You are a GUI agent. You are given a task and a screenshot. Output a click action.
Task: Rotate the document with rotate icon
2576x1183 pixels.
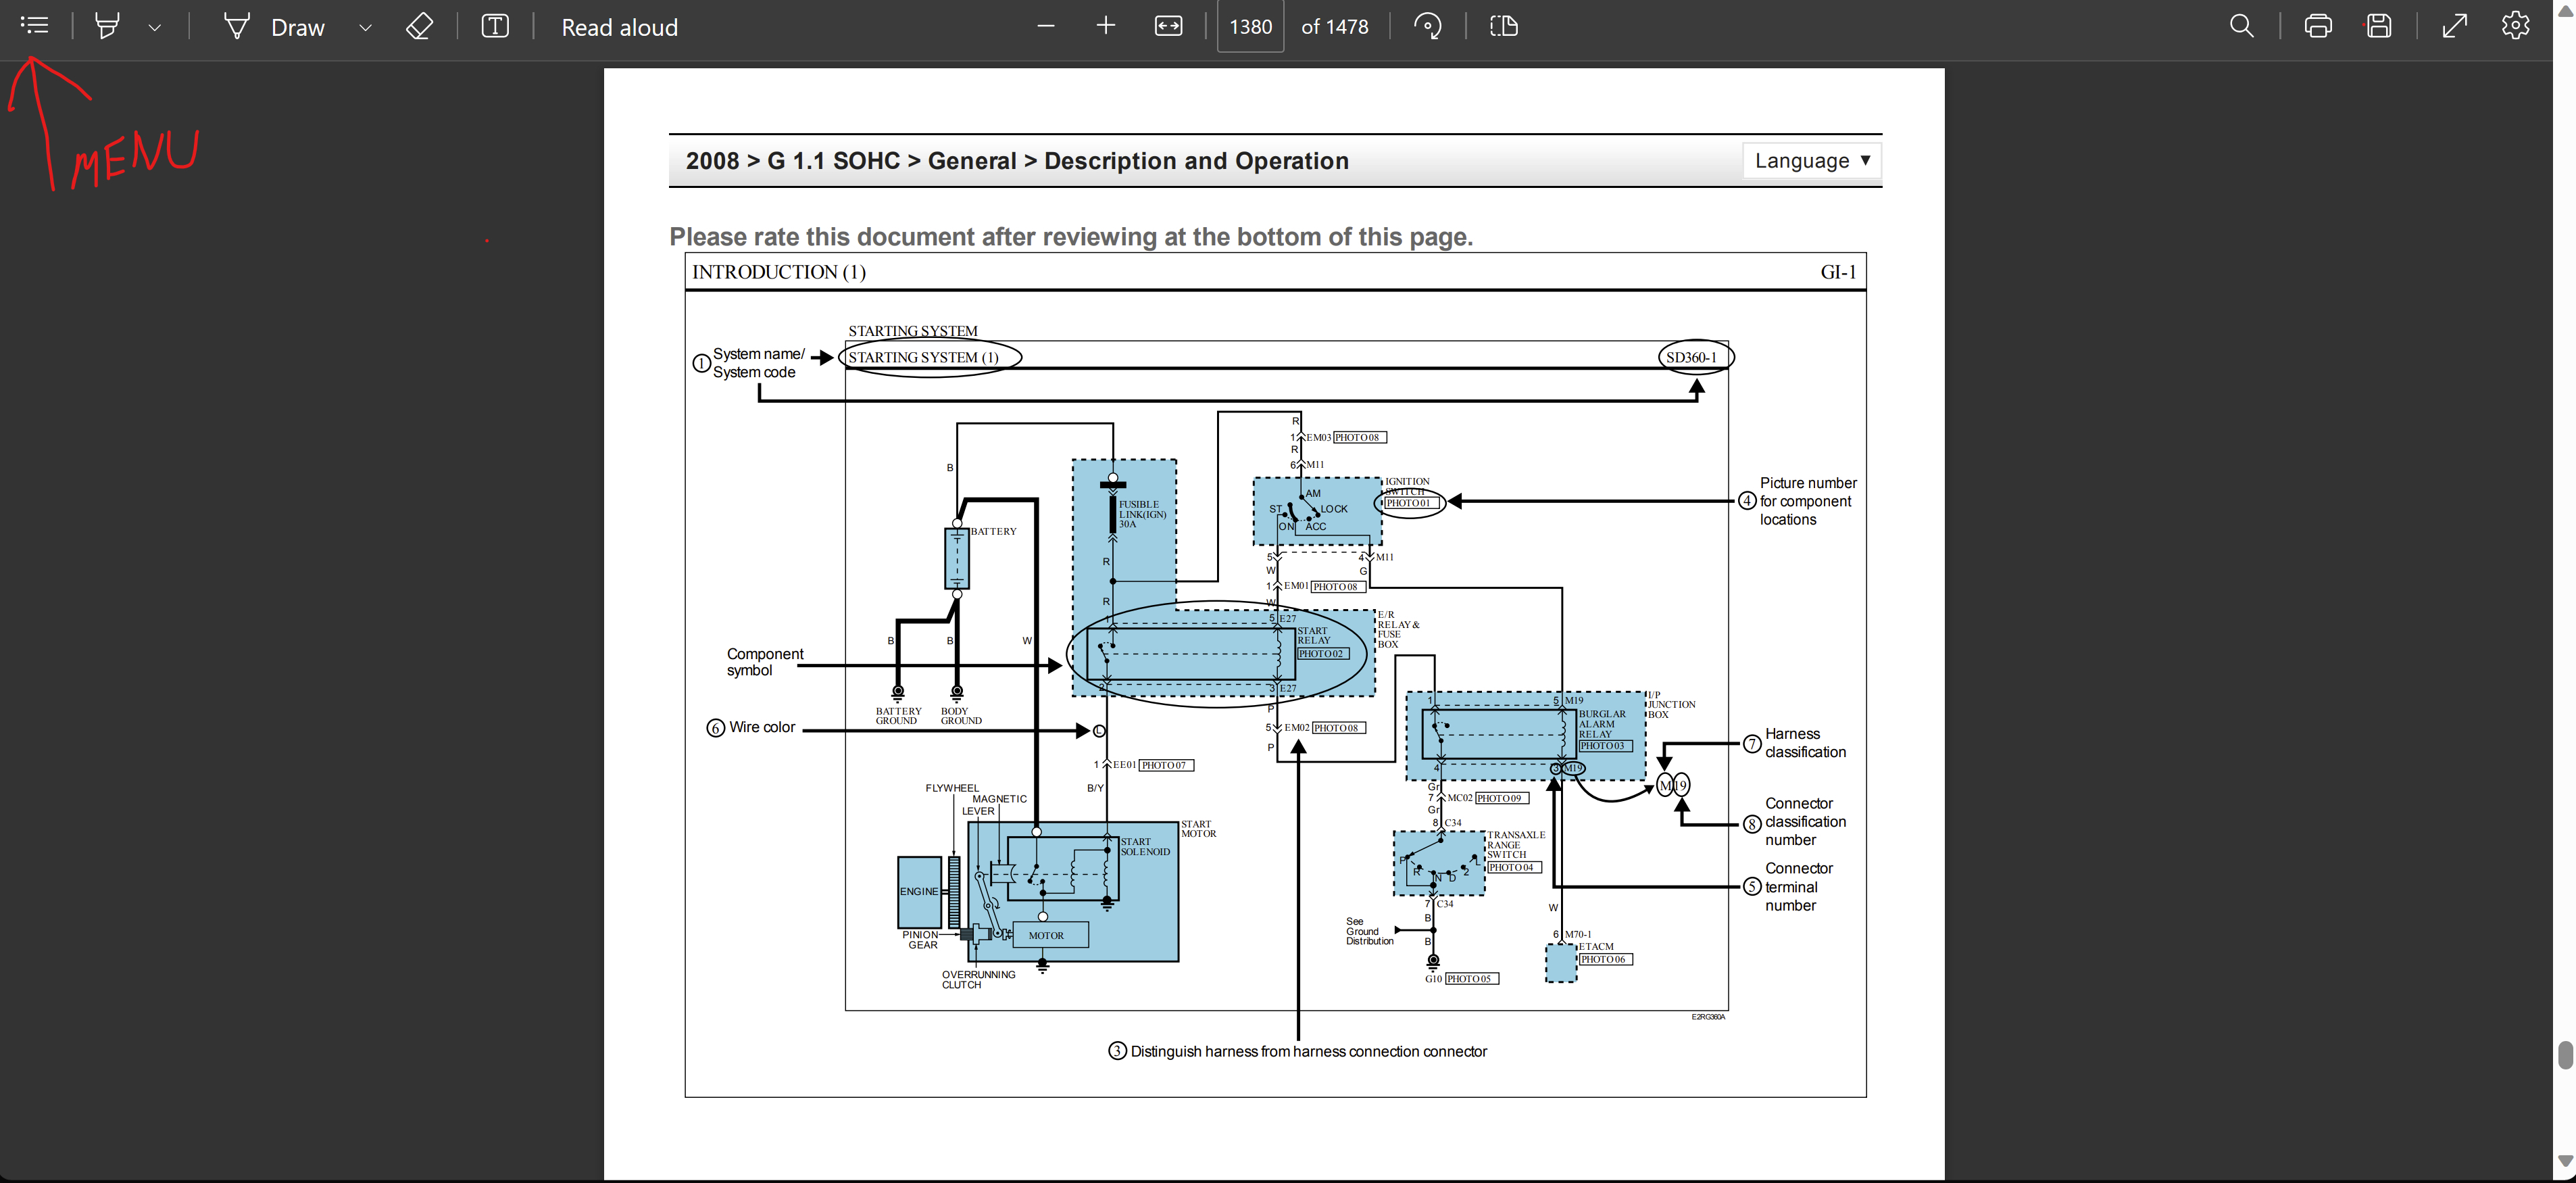[1427, 26]
